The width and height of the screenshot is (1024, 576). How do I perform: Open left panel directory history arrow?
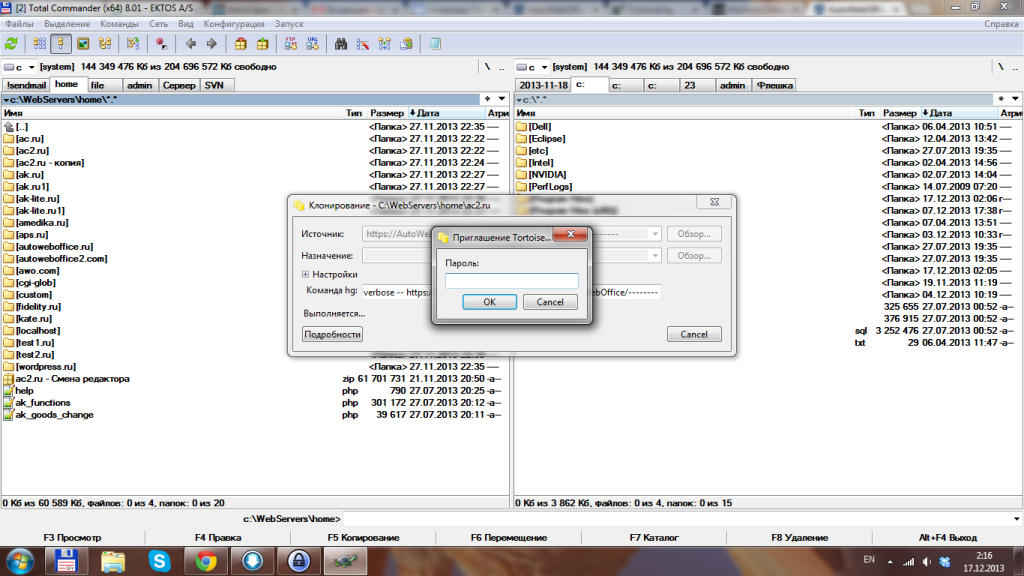[502, 99]
